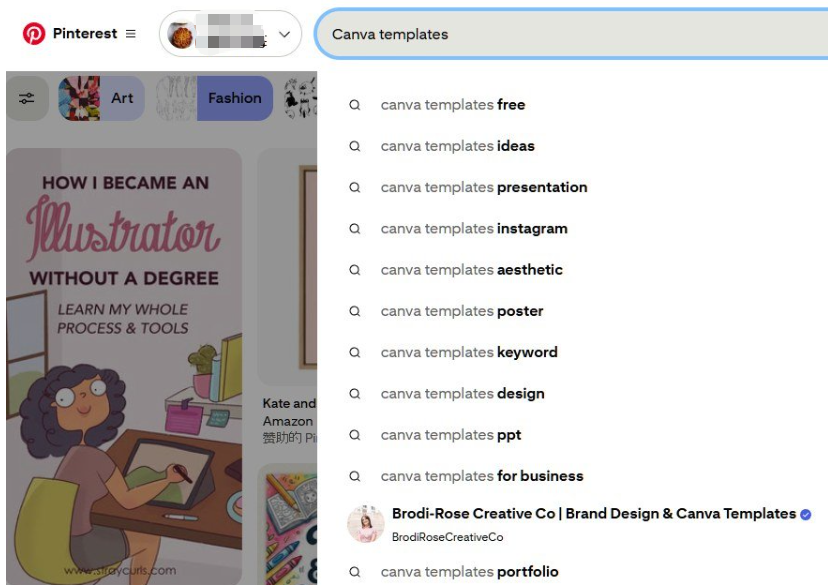Choose suggestion canva templates instagram

click(474, 229)
